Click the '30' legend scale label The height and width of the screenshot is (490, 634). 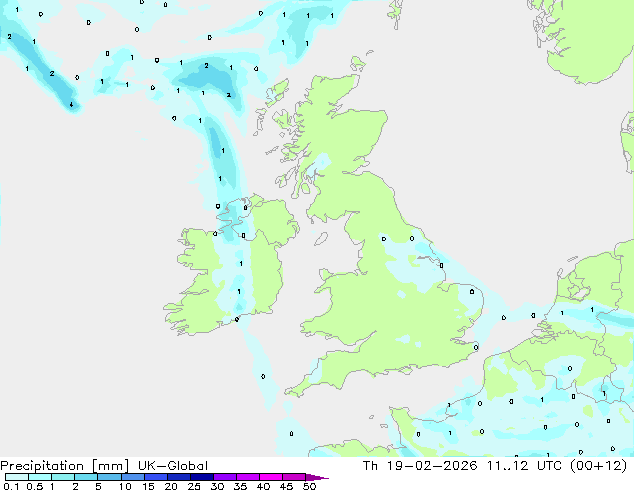pyautogui.click(x=217, y=486)
